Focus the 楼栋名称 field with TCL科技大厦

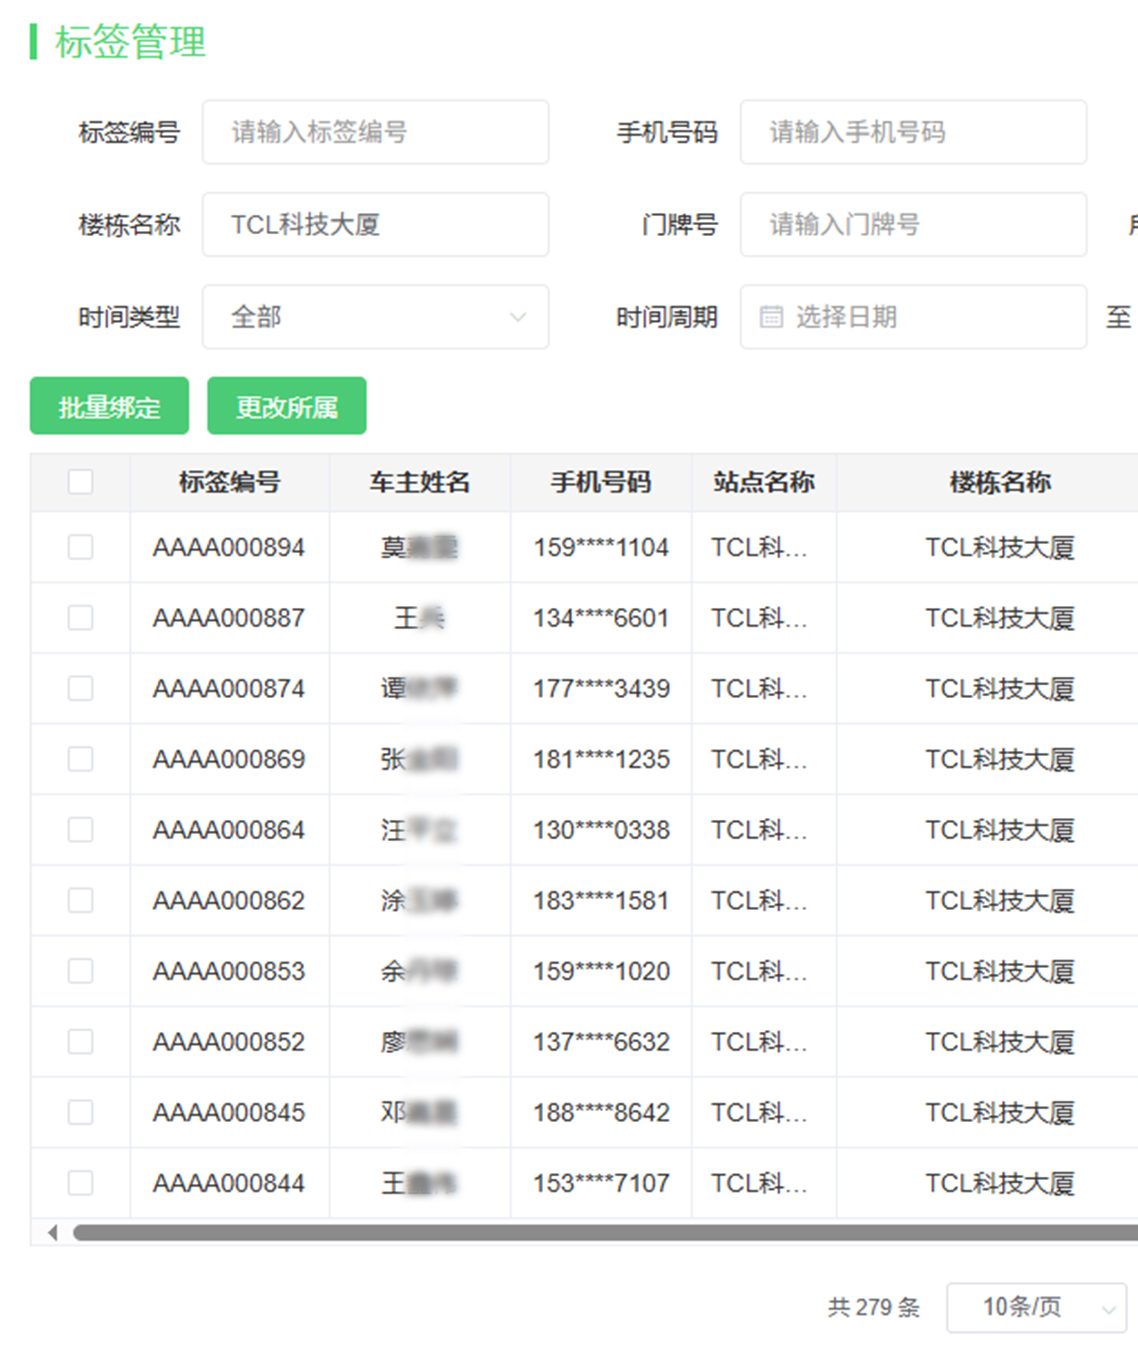[x=375, y=224]
